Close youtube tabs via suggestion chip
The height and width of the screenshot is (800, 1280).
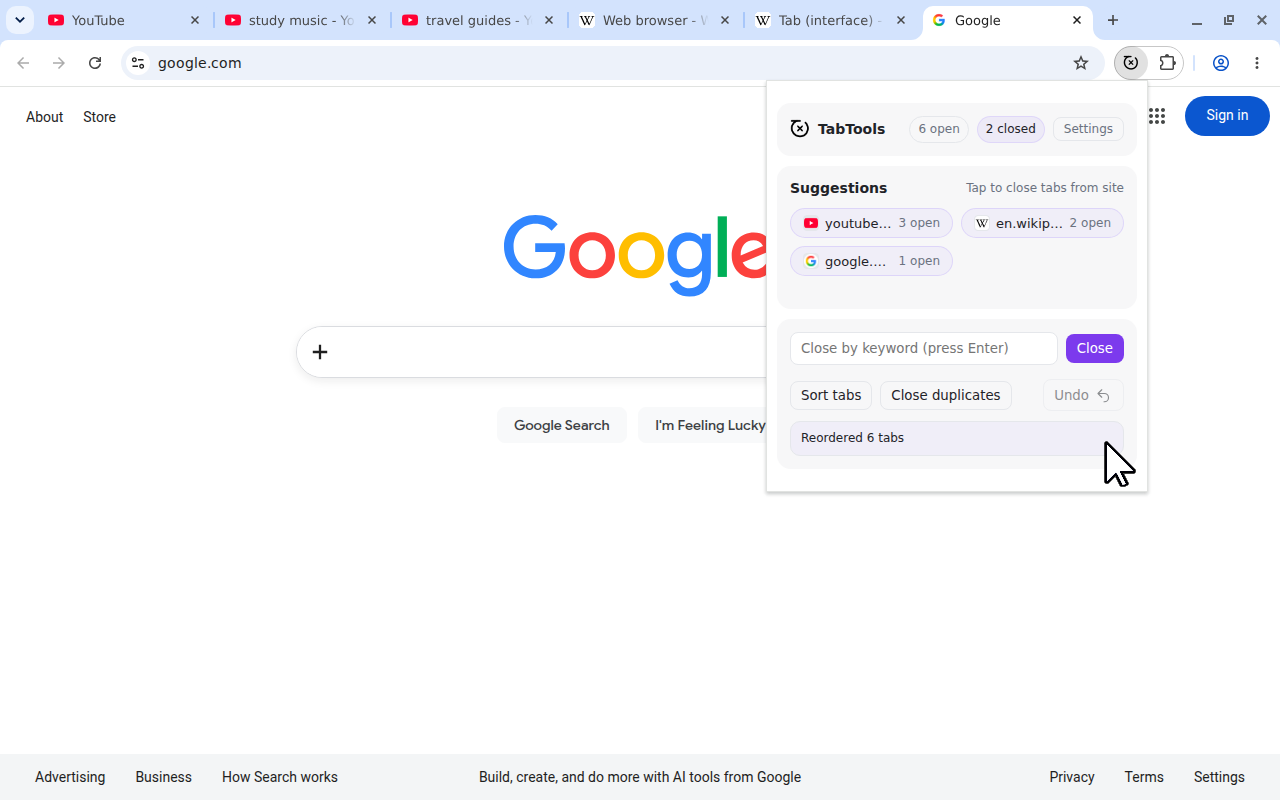(871, 223)
